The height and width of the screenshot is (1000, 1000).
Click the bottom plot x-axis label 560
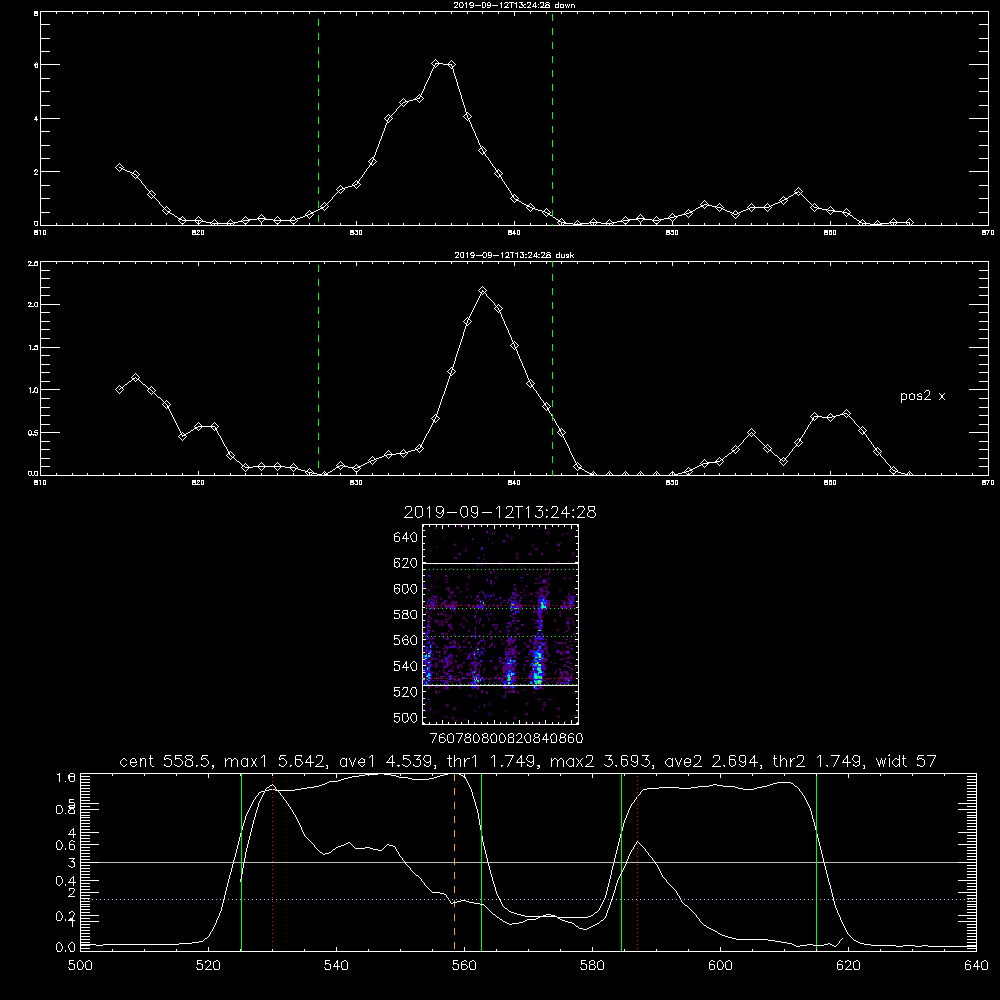pyautogui.click(x=464, y=966)
